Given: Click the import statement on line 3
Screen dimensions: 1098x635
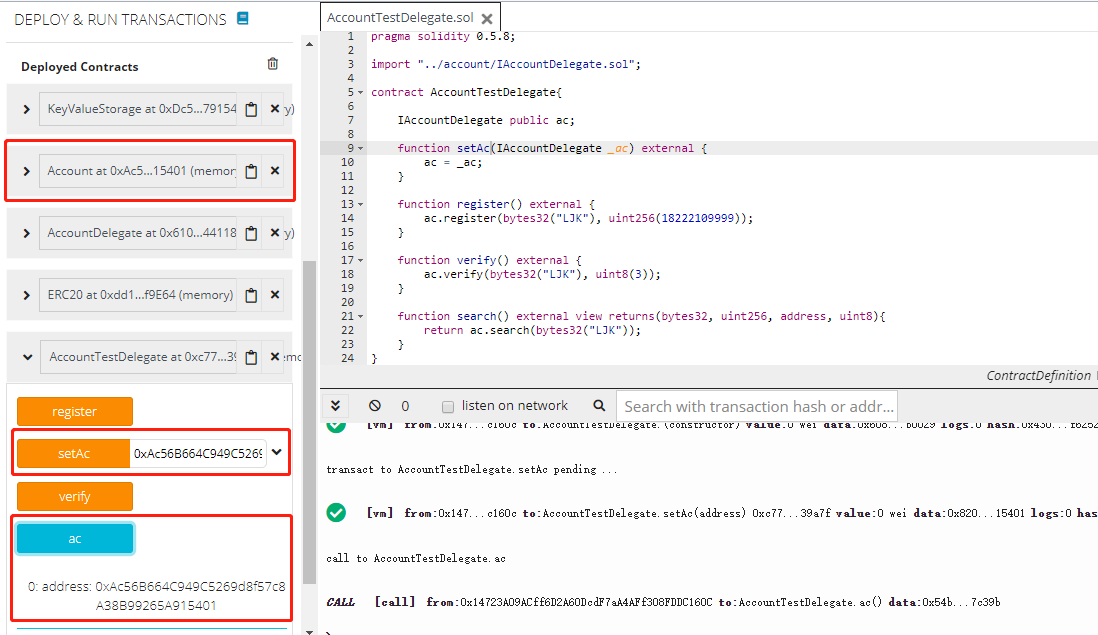Looking at the screenshot, I should [506, 64].
